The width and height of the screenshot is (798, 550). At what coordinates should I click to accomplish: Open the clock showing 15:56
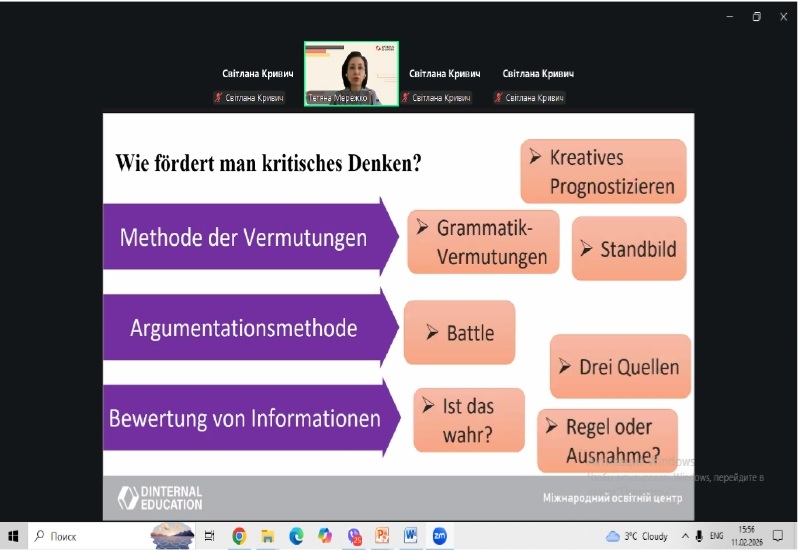click(747, 536)
